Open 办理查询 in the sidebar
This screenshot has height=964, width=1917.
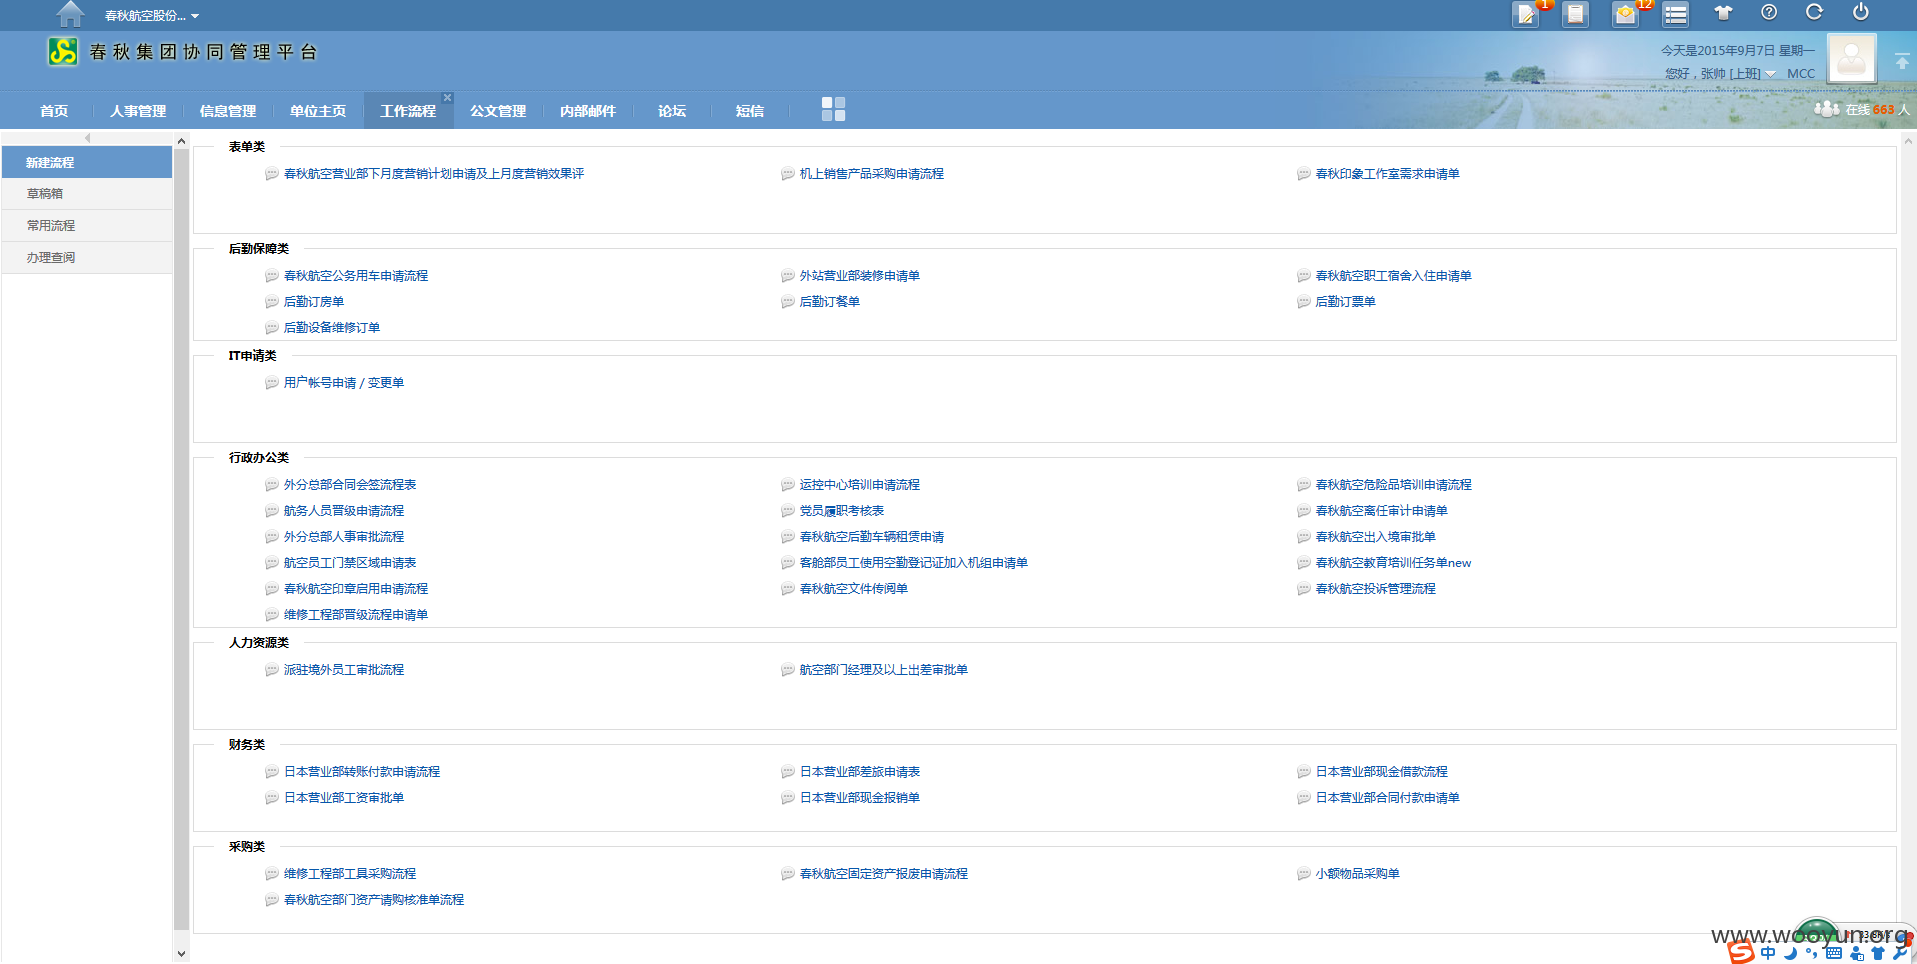coord(87,258)
